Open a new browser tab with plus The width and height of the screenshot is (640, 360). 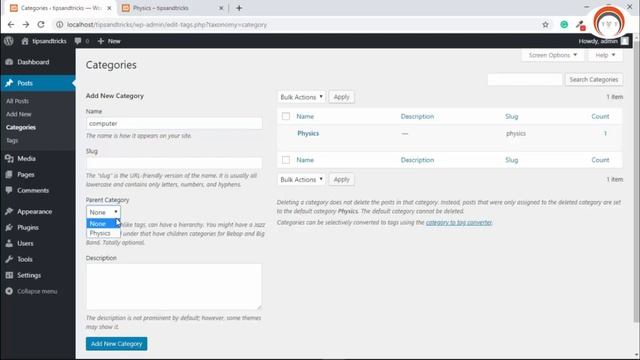239,8
